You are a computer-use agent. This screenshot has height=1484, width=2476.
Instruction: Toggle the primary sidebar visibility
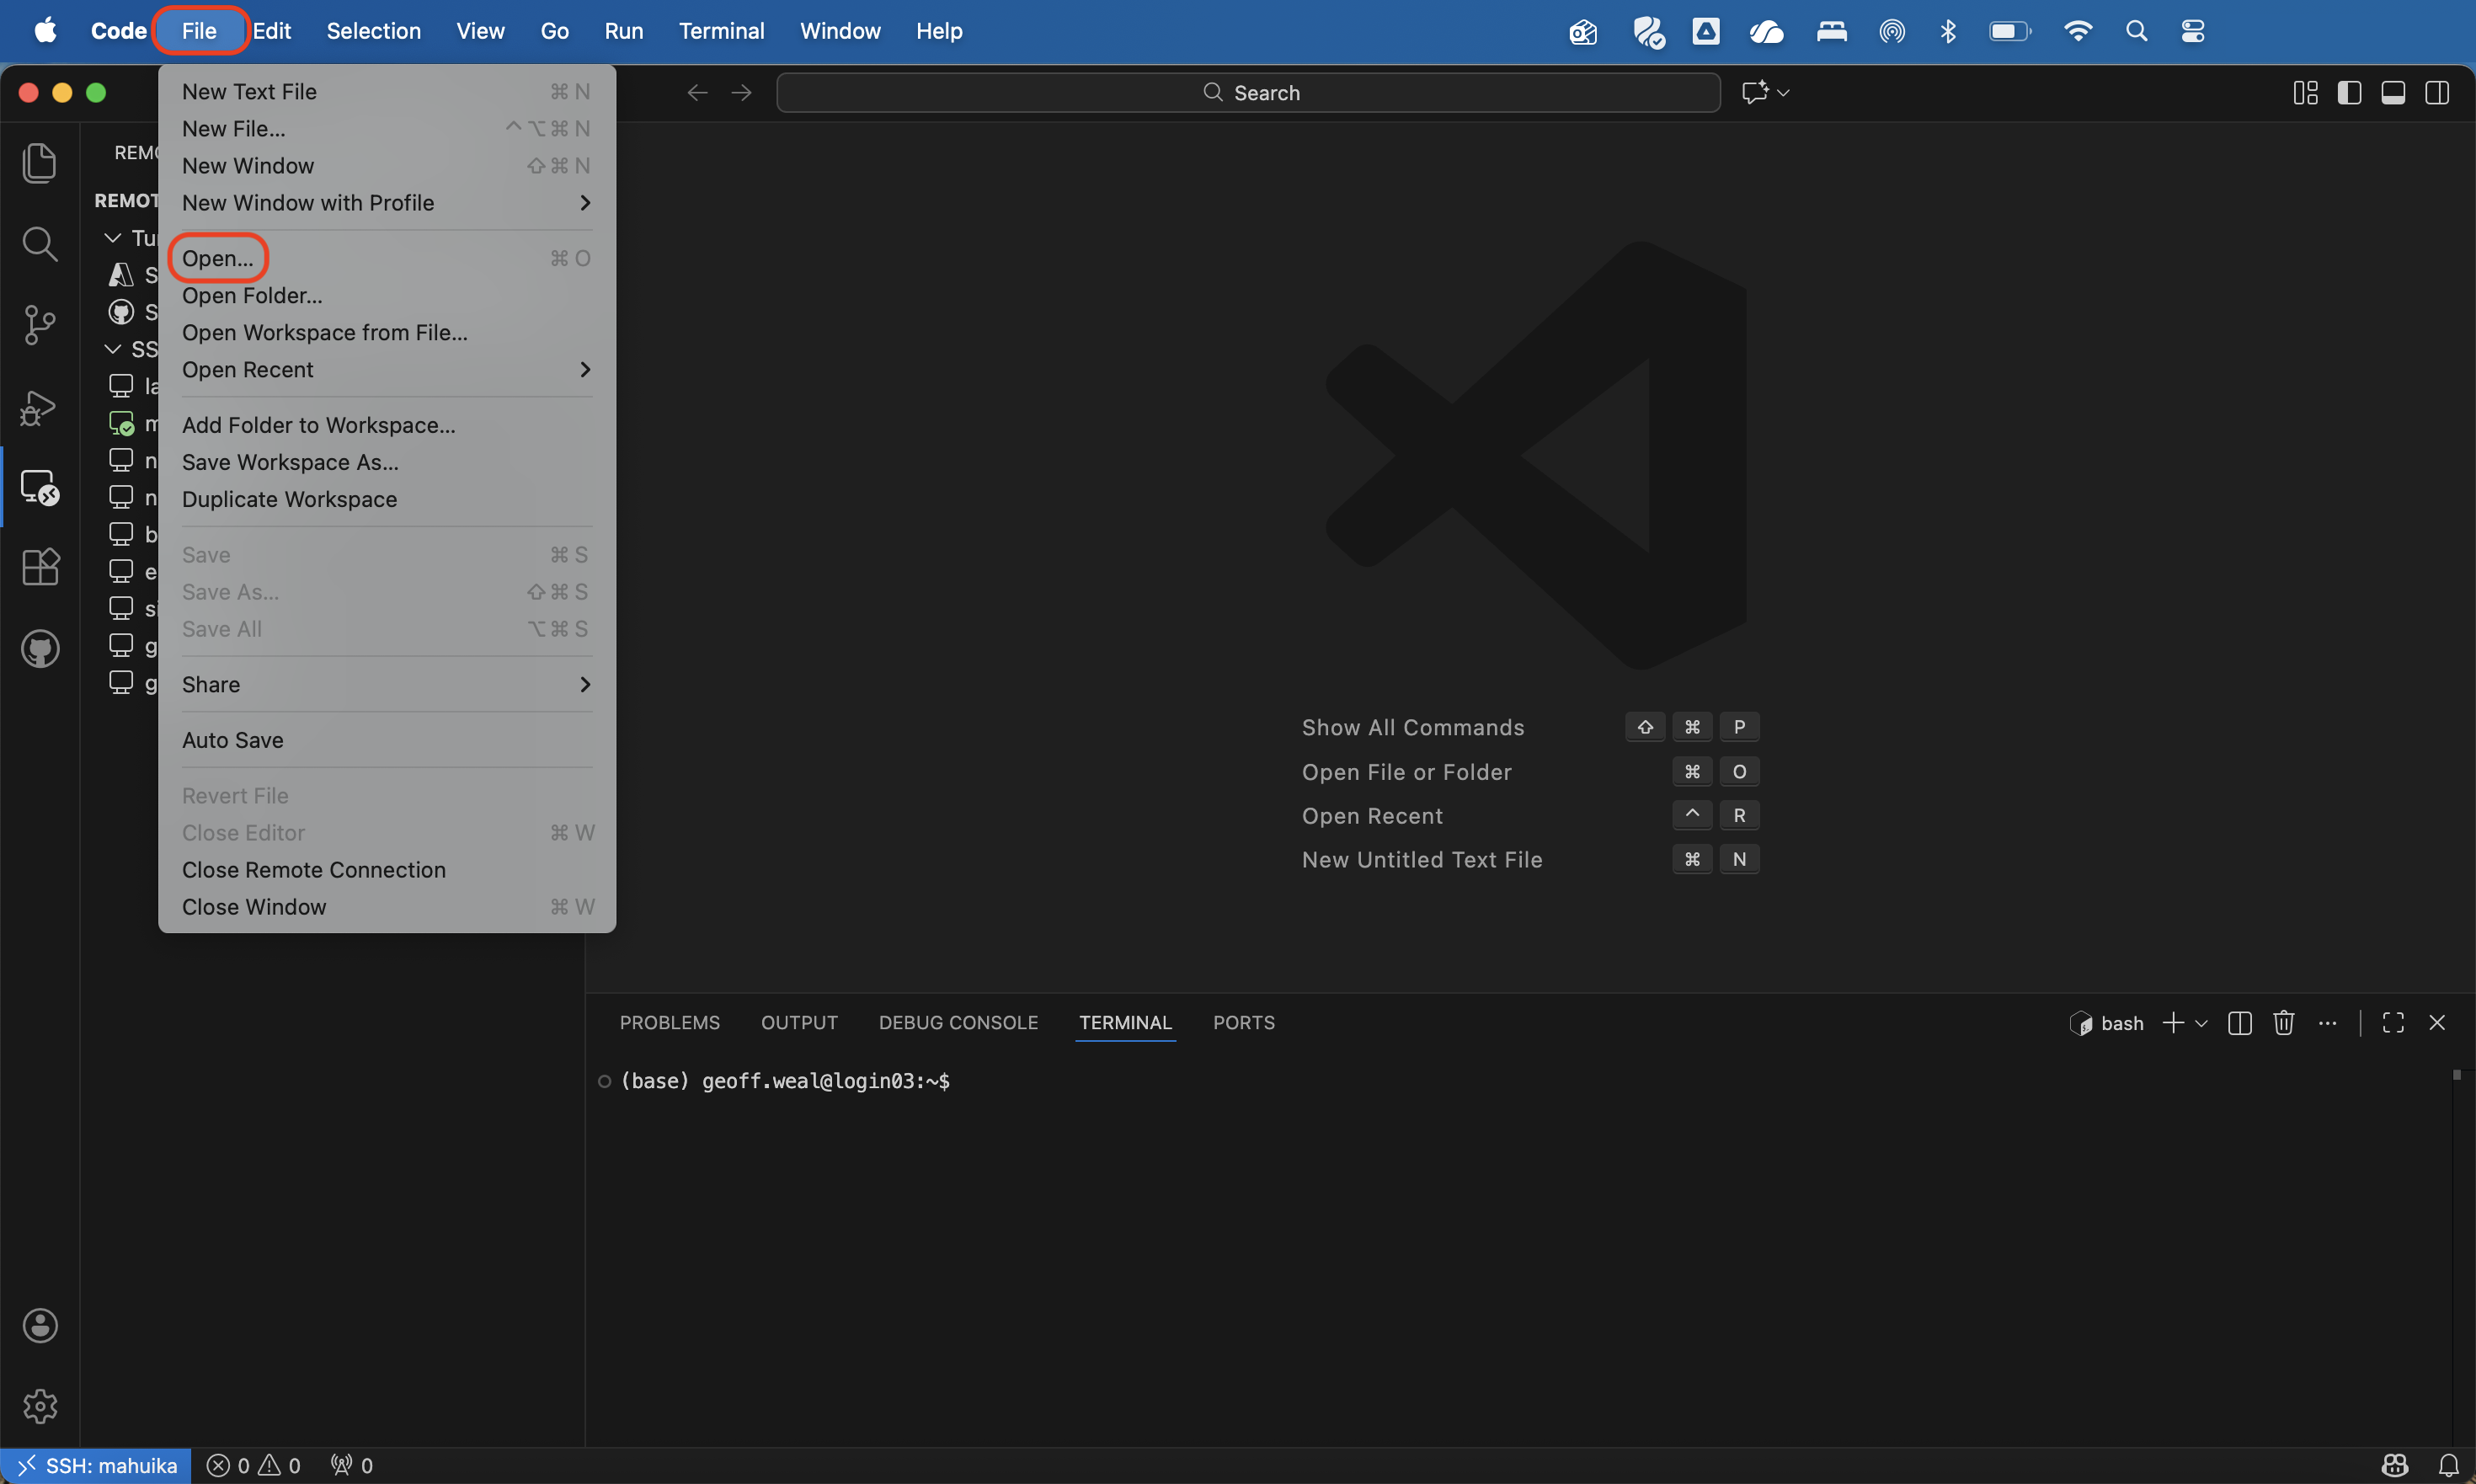click(2349, 92)
